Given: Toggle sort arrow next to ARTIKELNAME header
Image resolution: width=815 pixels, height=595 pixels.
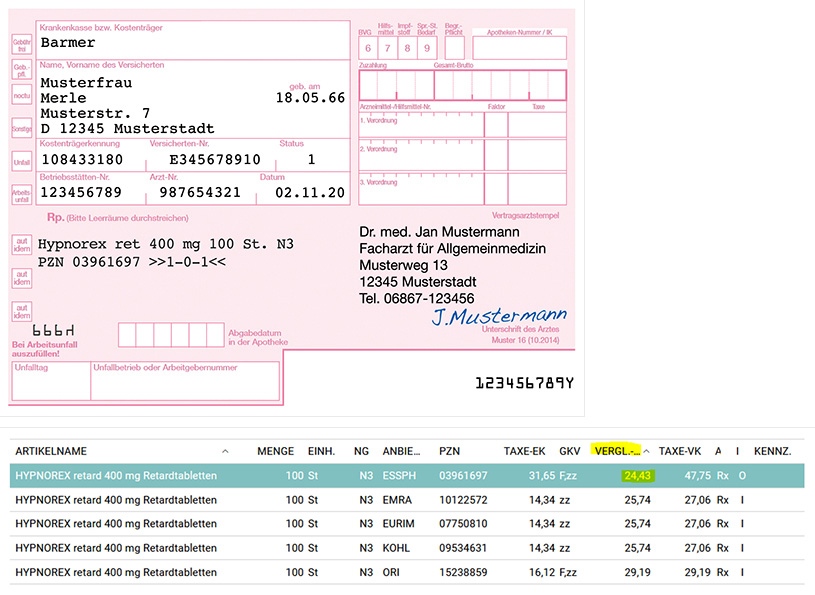Looking at the screenshot, I should [x=225, y=451].
